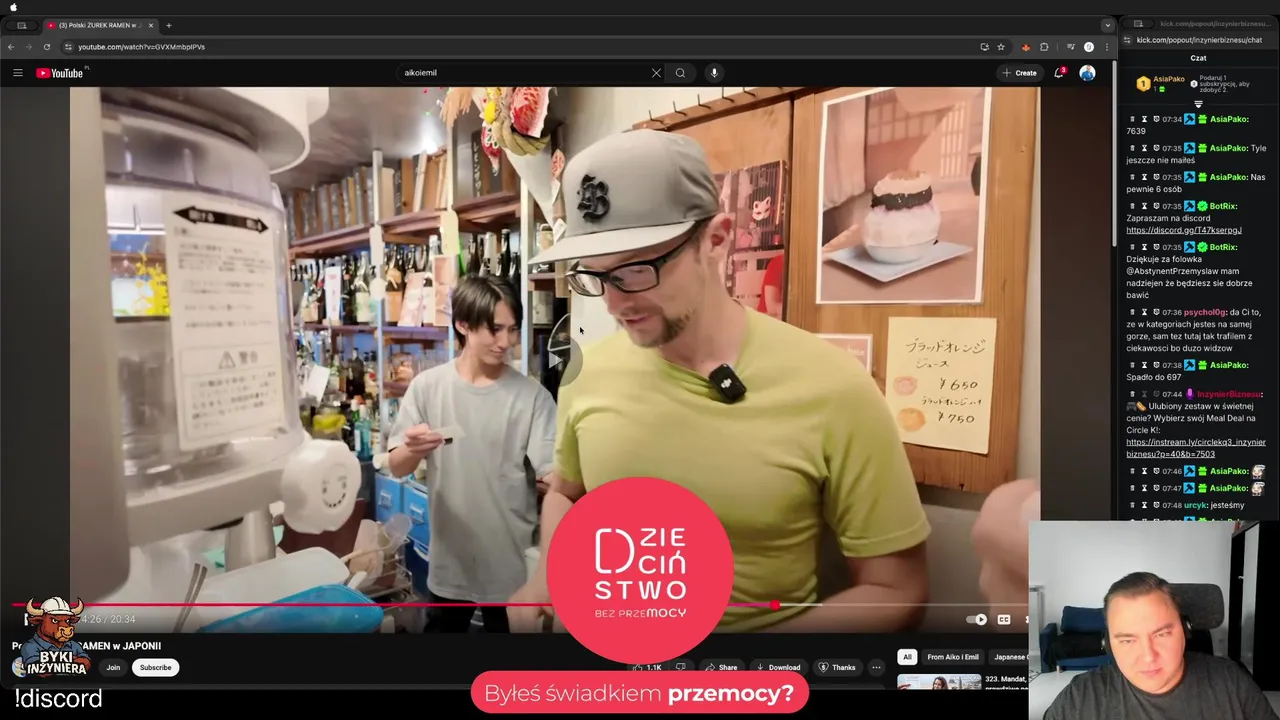Image resolution: width=1280 pixels, height=720 pixels.
Task: Click the install app icon in address bar
Action: pos(985,47)
